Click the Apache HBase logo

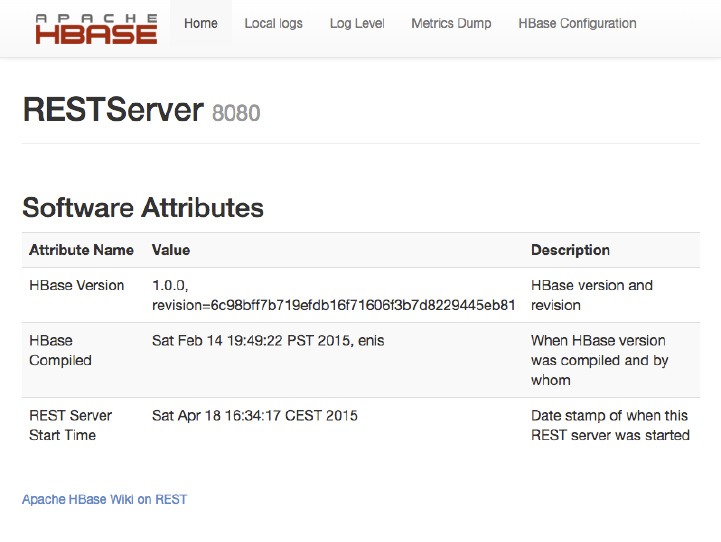pyautogui.click(x=96, y=29)
